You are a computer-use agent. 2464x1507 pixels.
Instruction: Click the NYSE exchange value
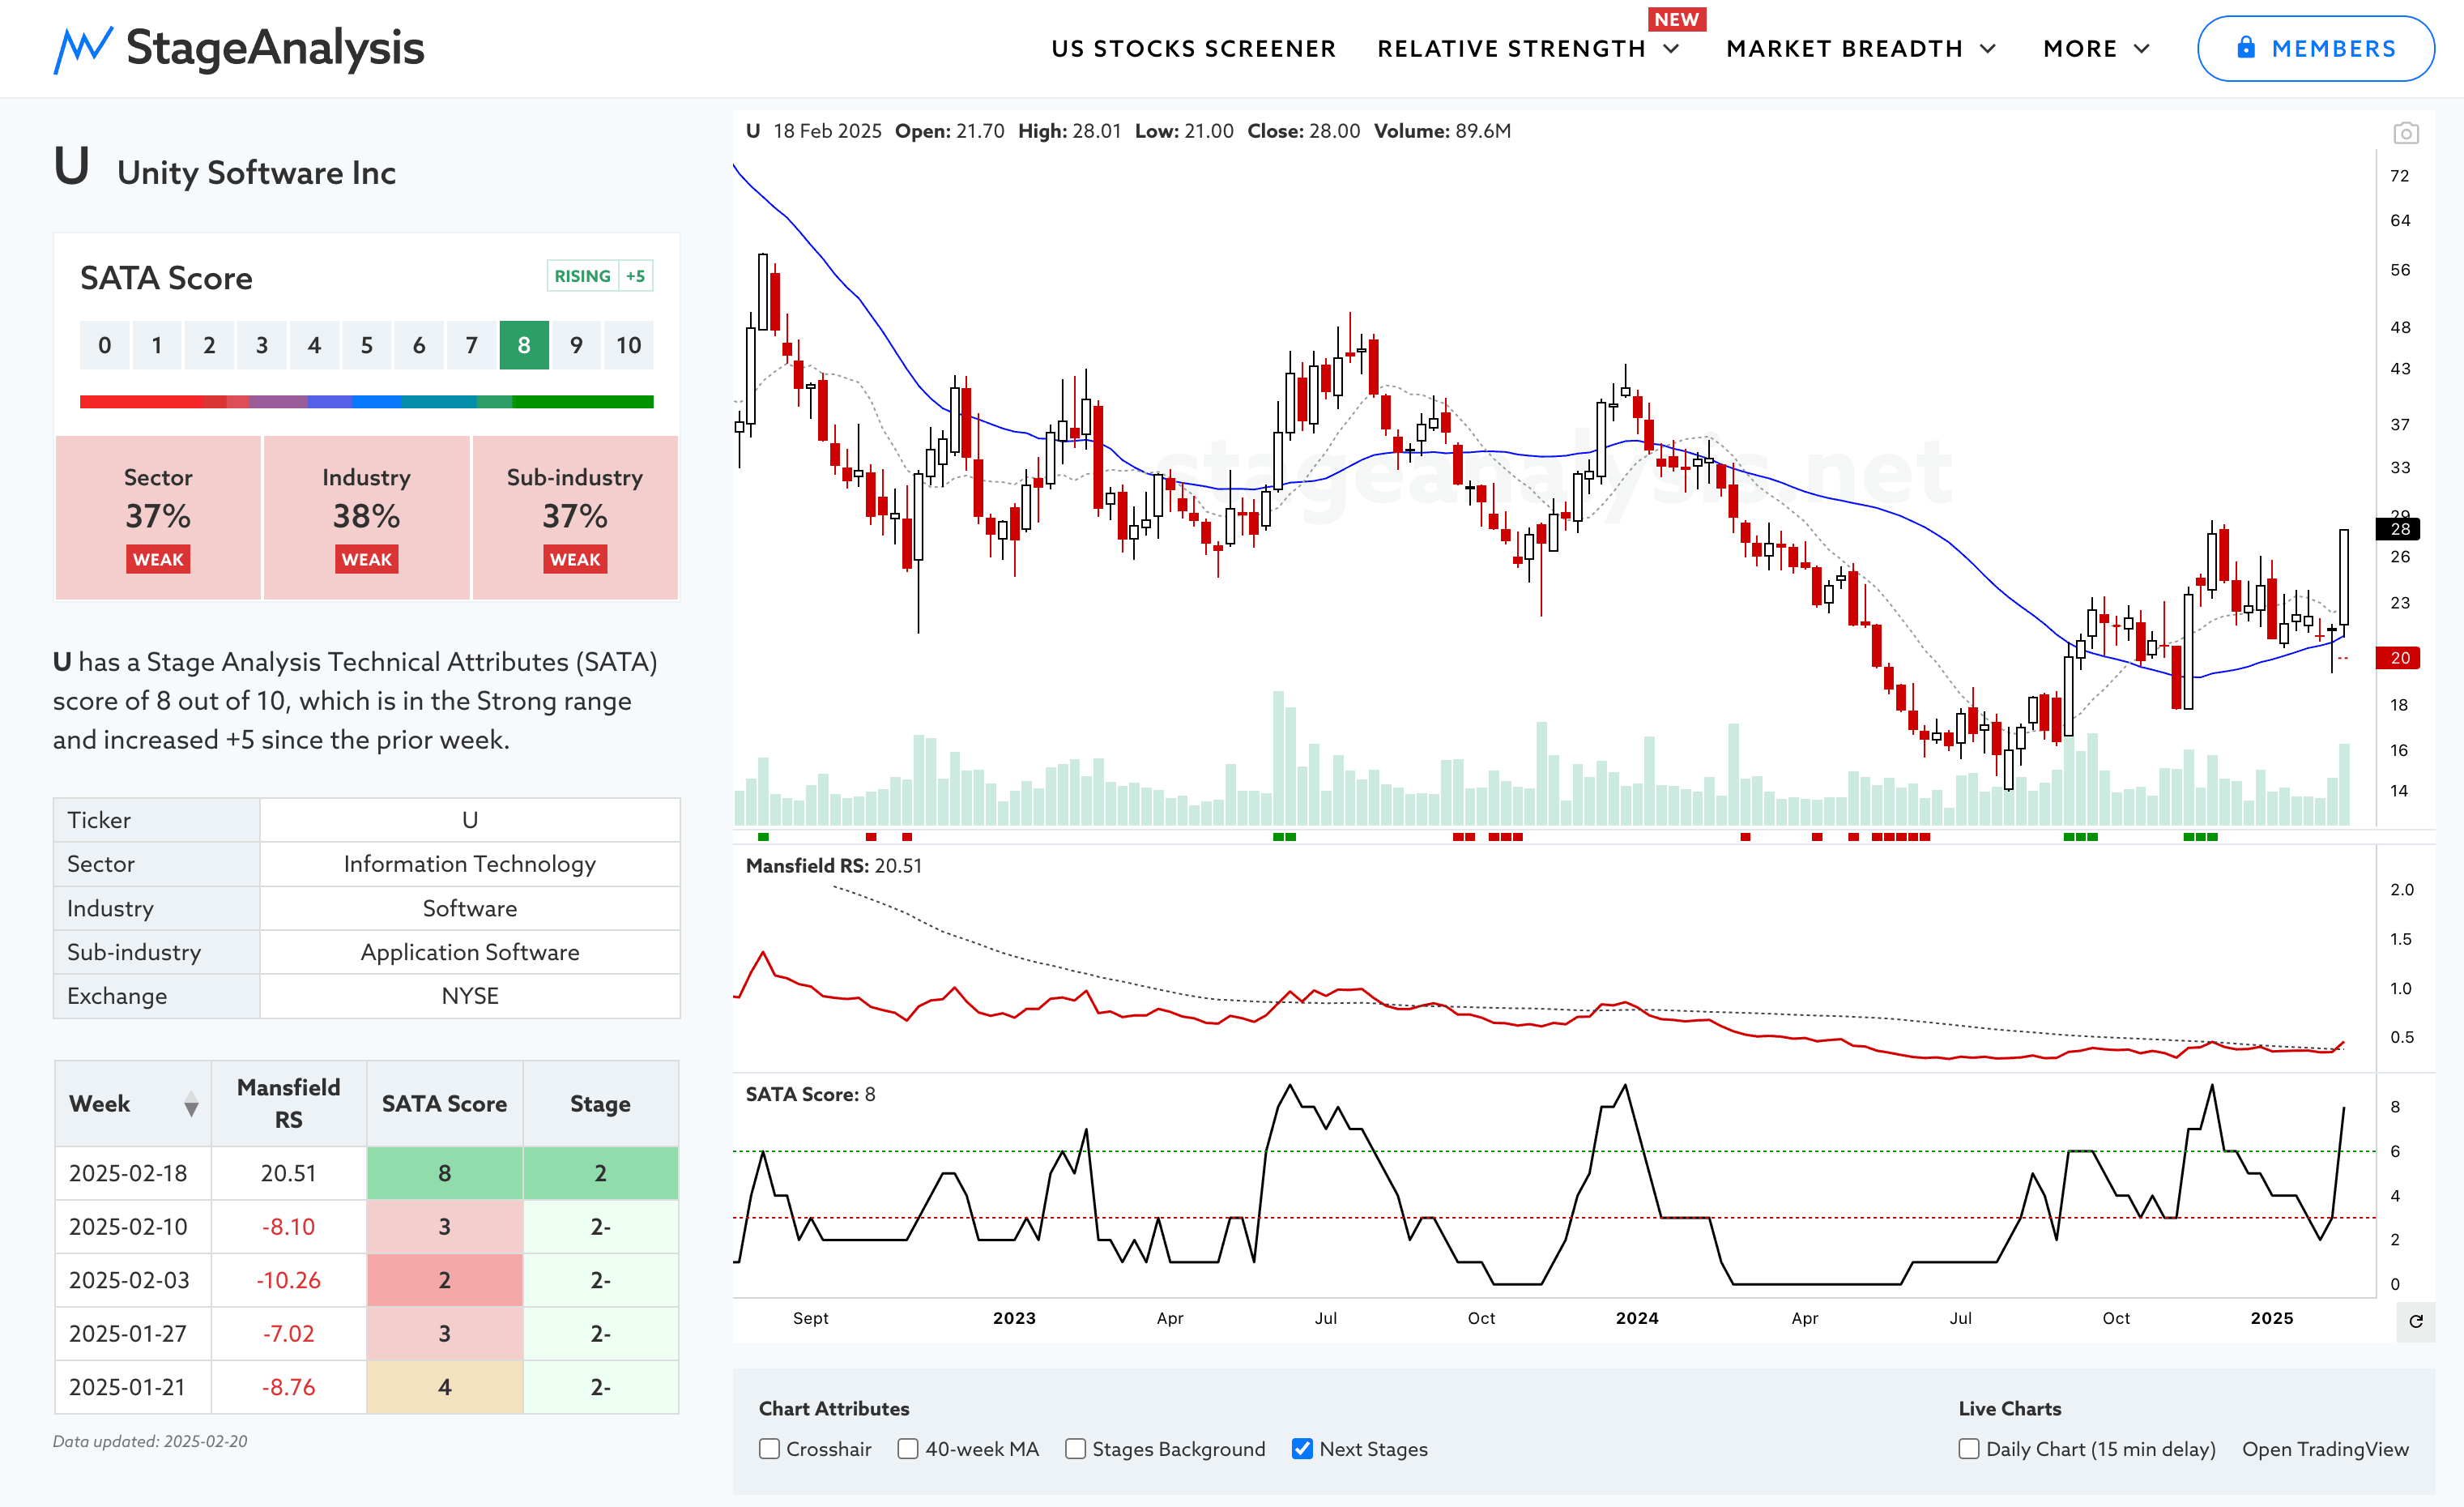click(x=470, y=996)
